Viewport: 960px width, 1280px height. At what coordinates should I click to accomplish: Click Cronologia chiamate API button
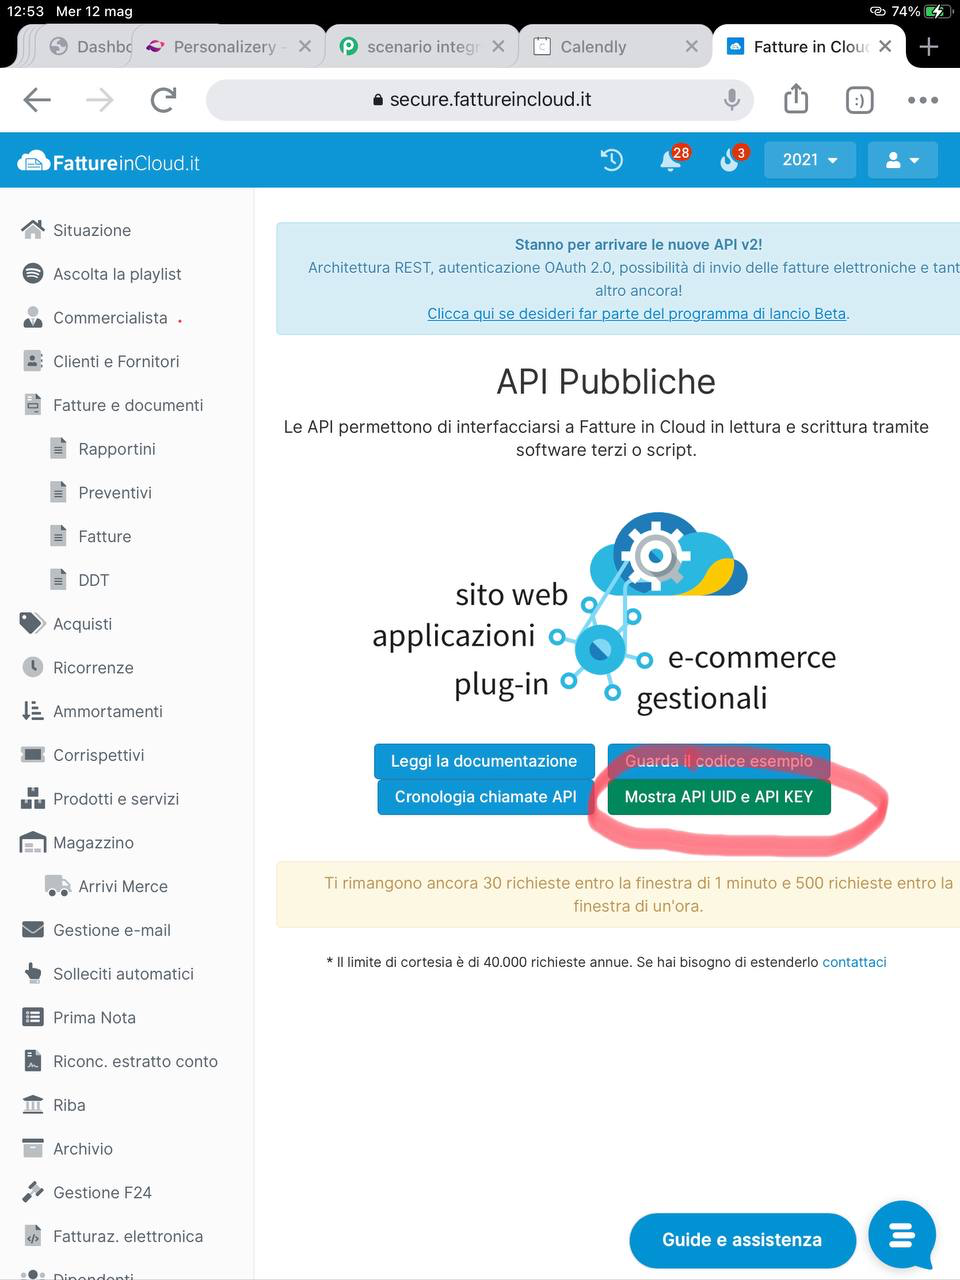click(x=485, y=797)
